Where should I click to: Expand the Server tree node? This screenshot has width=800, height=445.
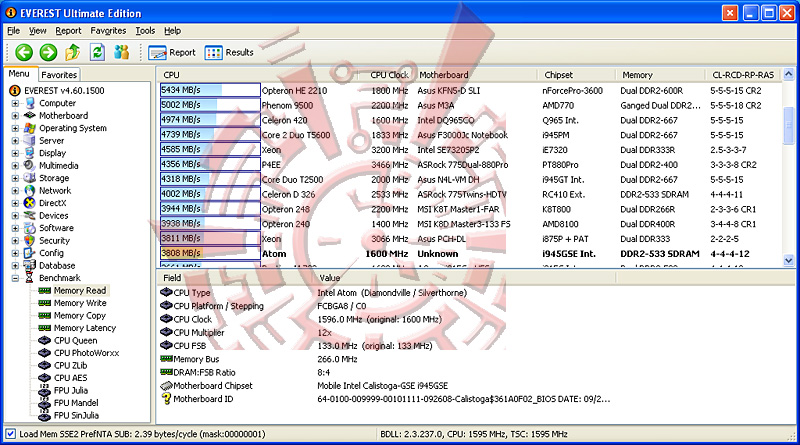[x=15, y=141]
